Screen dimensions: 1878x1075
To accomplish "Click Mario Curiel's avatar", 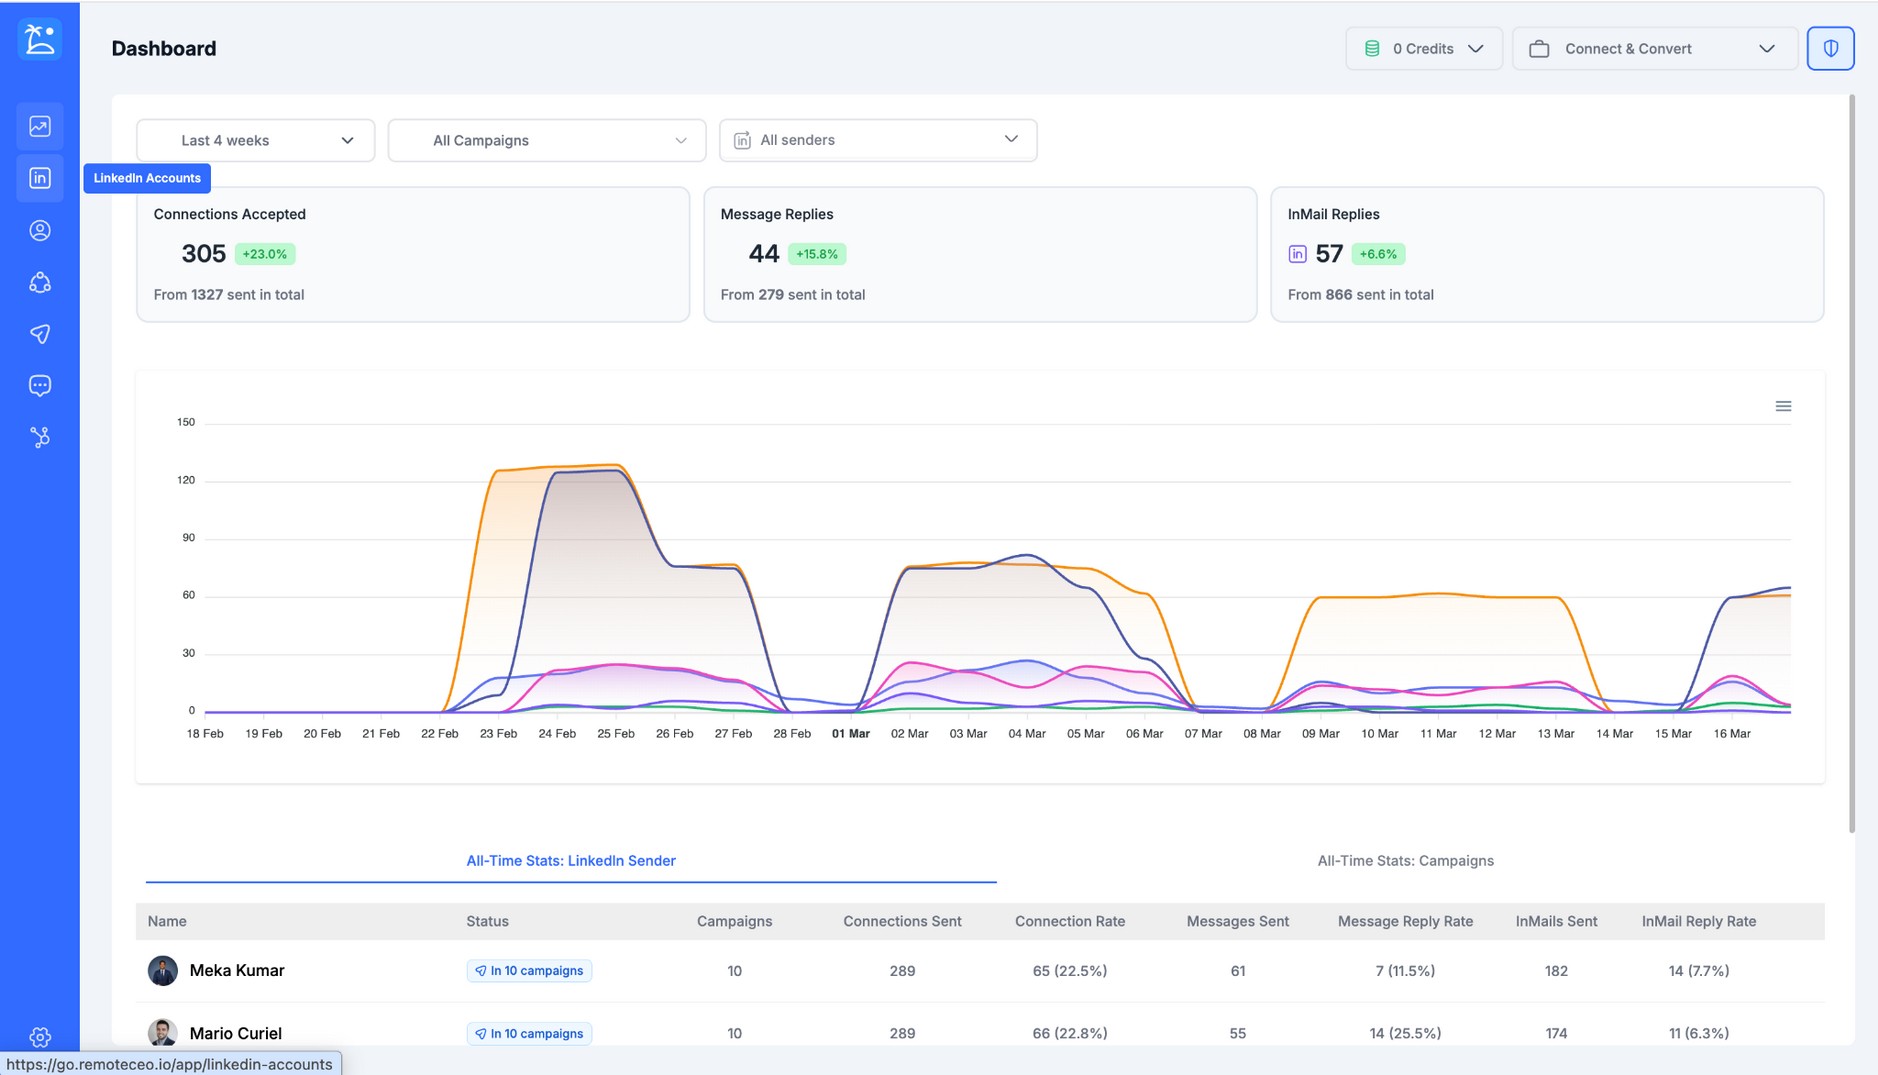I will pyautogui.click(x=163, y=1032).
